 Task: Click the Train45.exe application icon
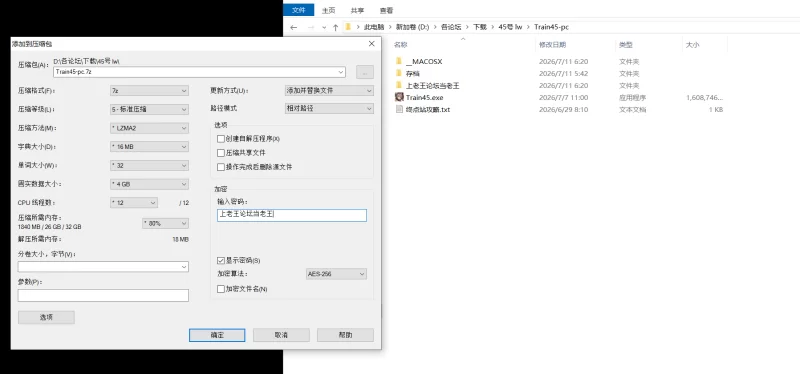click(x=399, y=97)
